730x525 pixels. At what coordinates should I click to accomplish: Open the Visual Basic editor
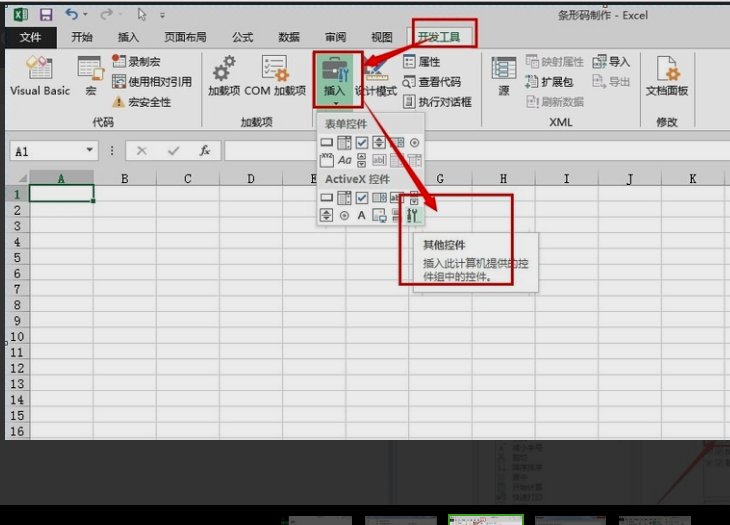[x=40, y=75]
